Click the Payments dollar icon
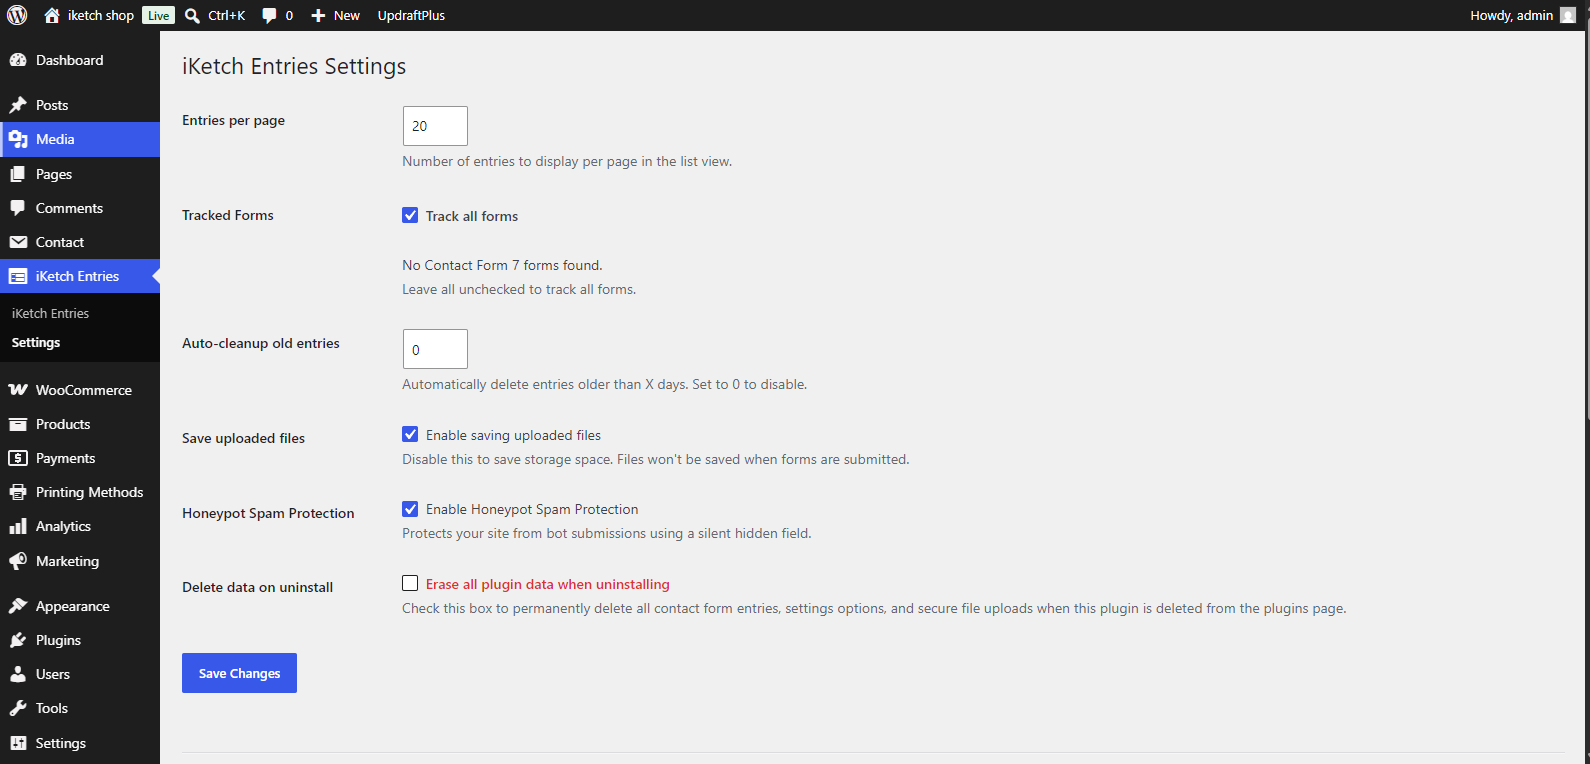Image resolution: width=1590 pixels, height=764 pixels. [18, 458]
